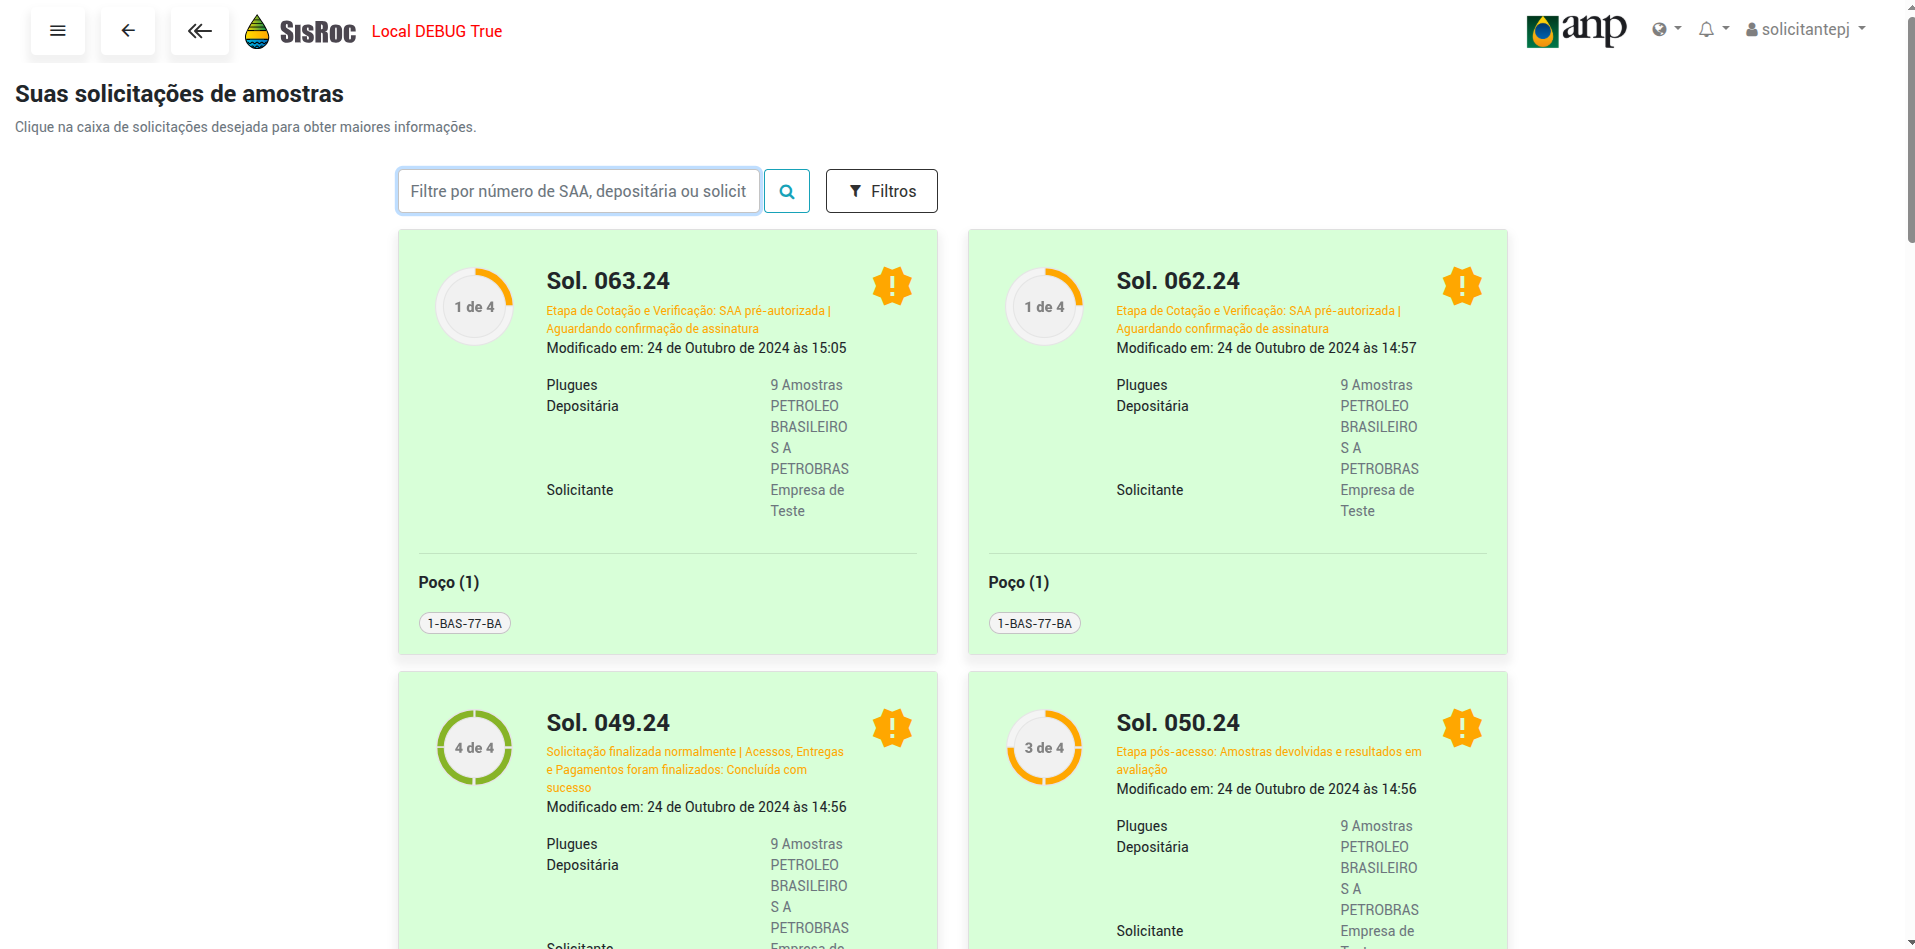Open the hamburger menu

pyautogui.click(x=58, y=31)
